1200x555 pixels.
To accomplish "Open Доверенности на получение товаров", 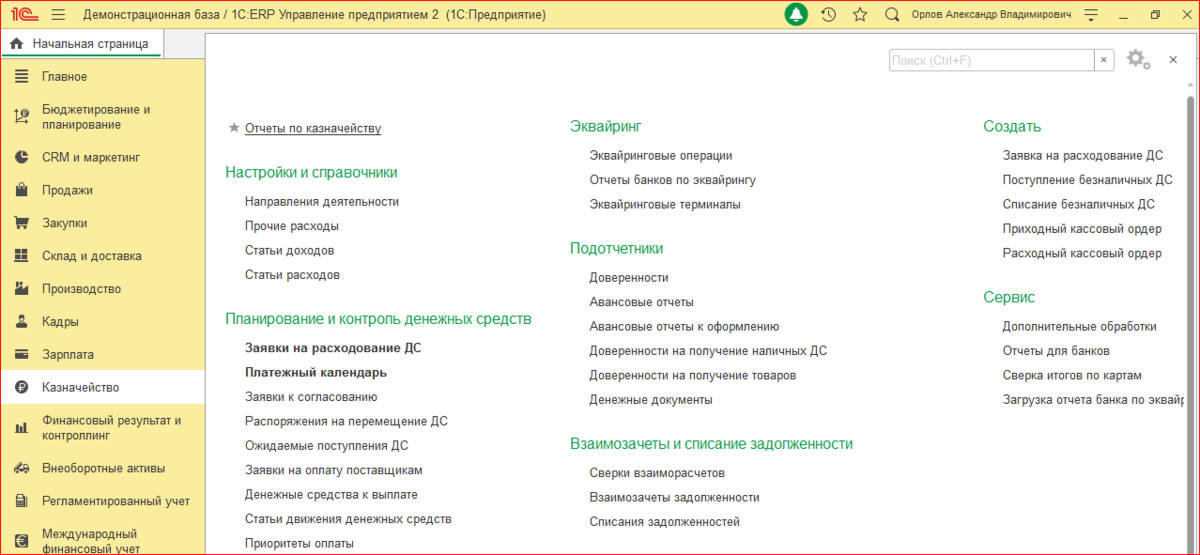I will click(x=693, y=375).
